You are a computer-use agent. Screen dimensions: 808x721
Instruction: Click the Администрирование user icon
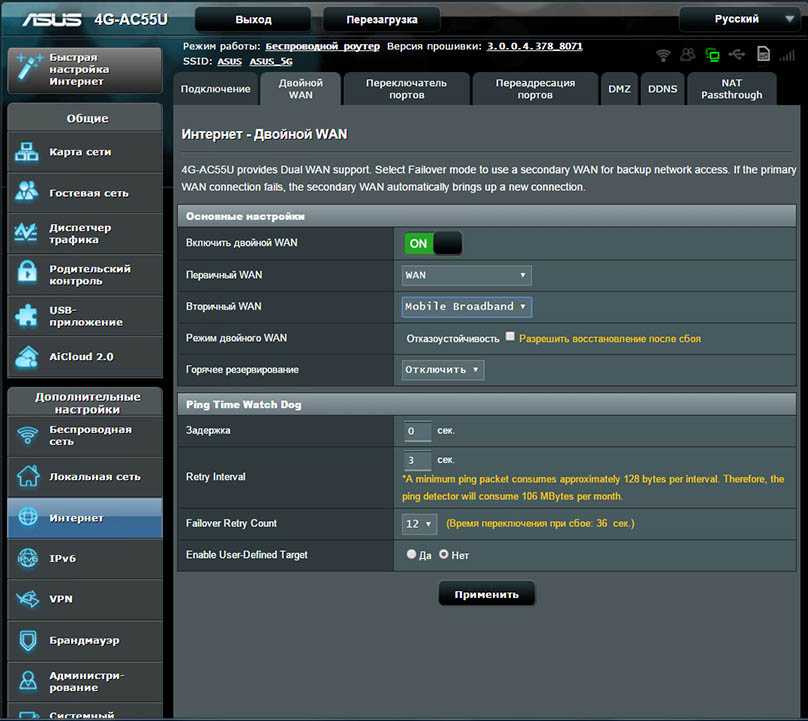[27, 680]
